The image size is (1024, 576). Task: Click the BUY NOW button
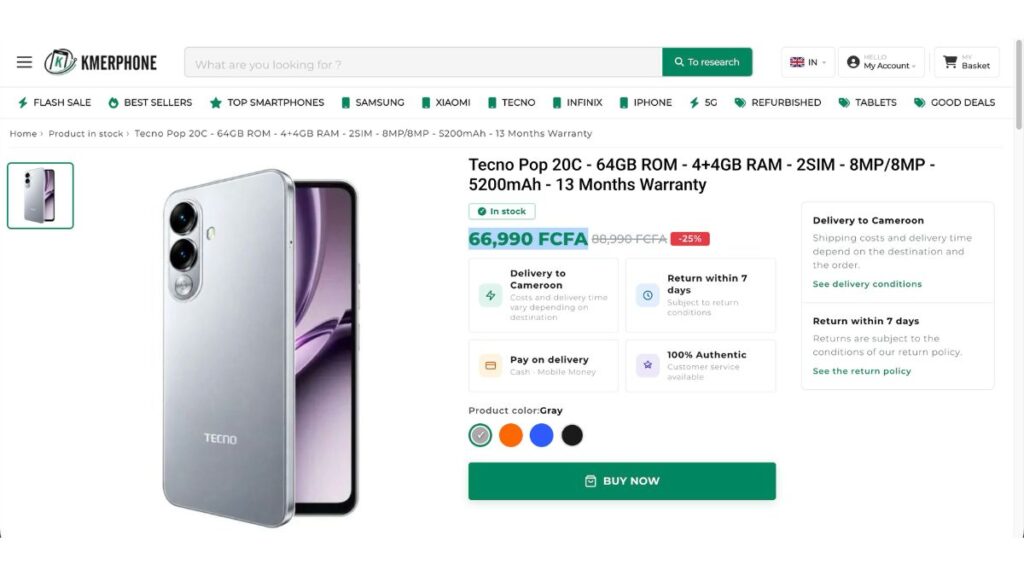[x=622, y=481]
